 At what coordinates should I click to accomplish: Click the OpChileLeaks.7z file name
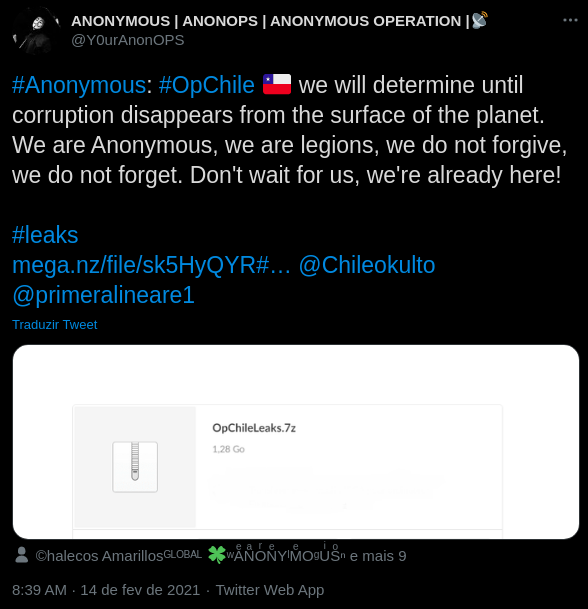click(x=254, y=428)
